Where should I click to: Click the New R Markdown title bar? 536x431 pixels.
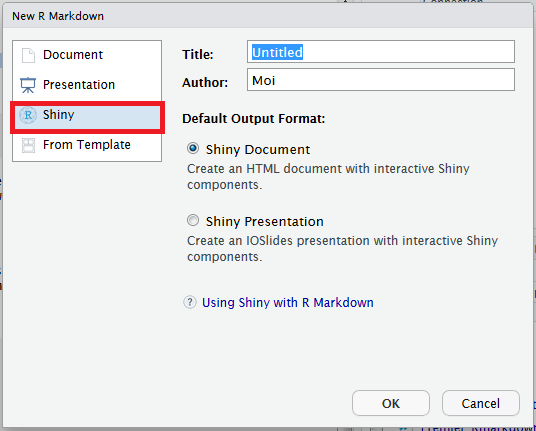tap(268, 16)
